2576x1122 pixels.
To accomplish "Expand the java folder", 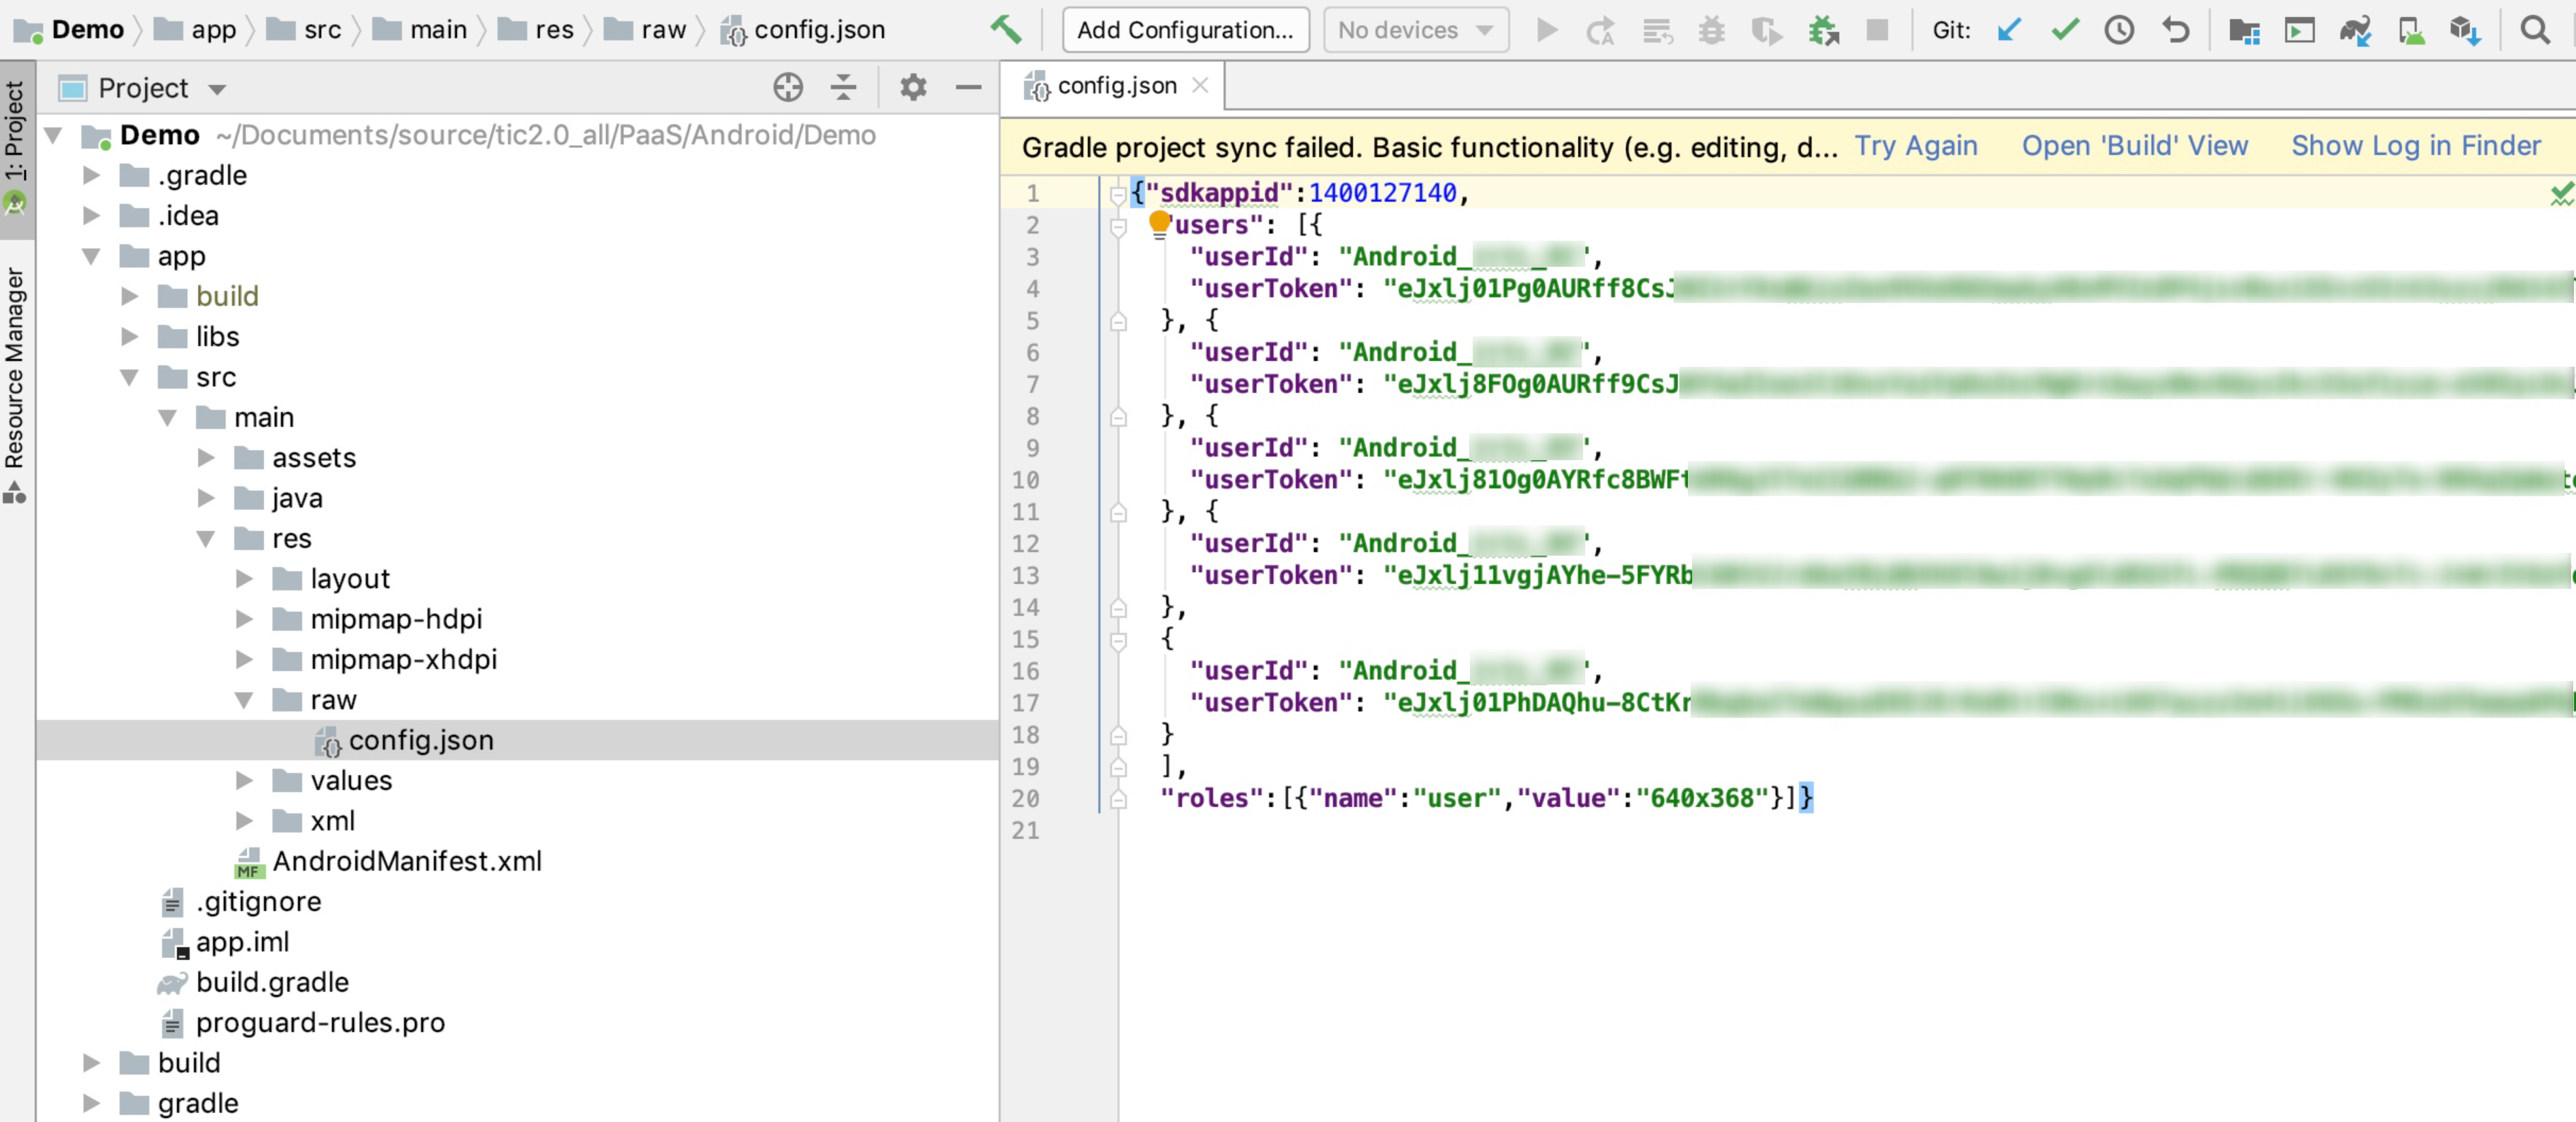I will coord(206,498).
